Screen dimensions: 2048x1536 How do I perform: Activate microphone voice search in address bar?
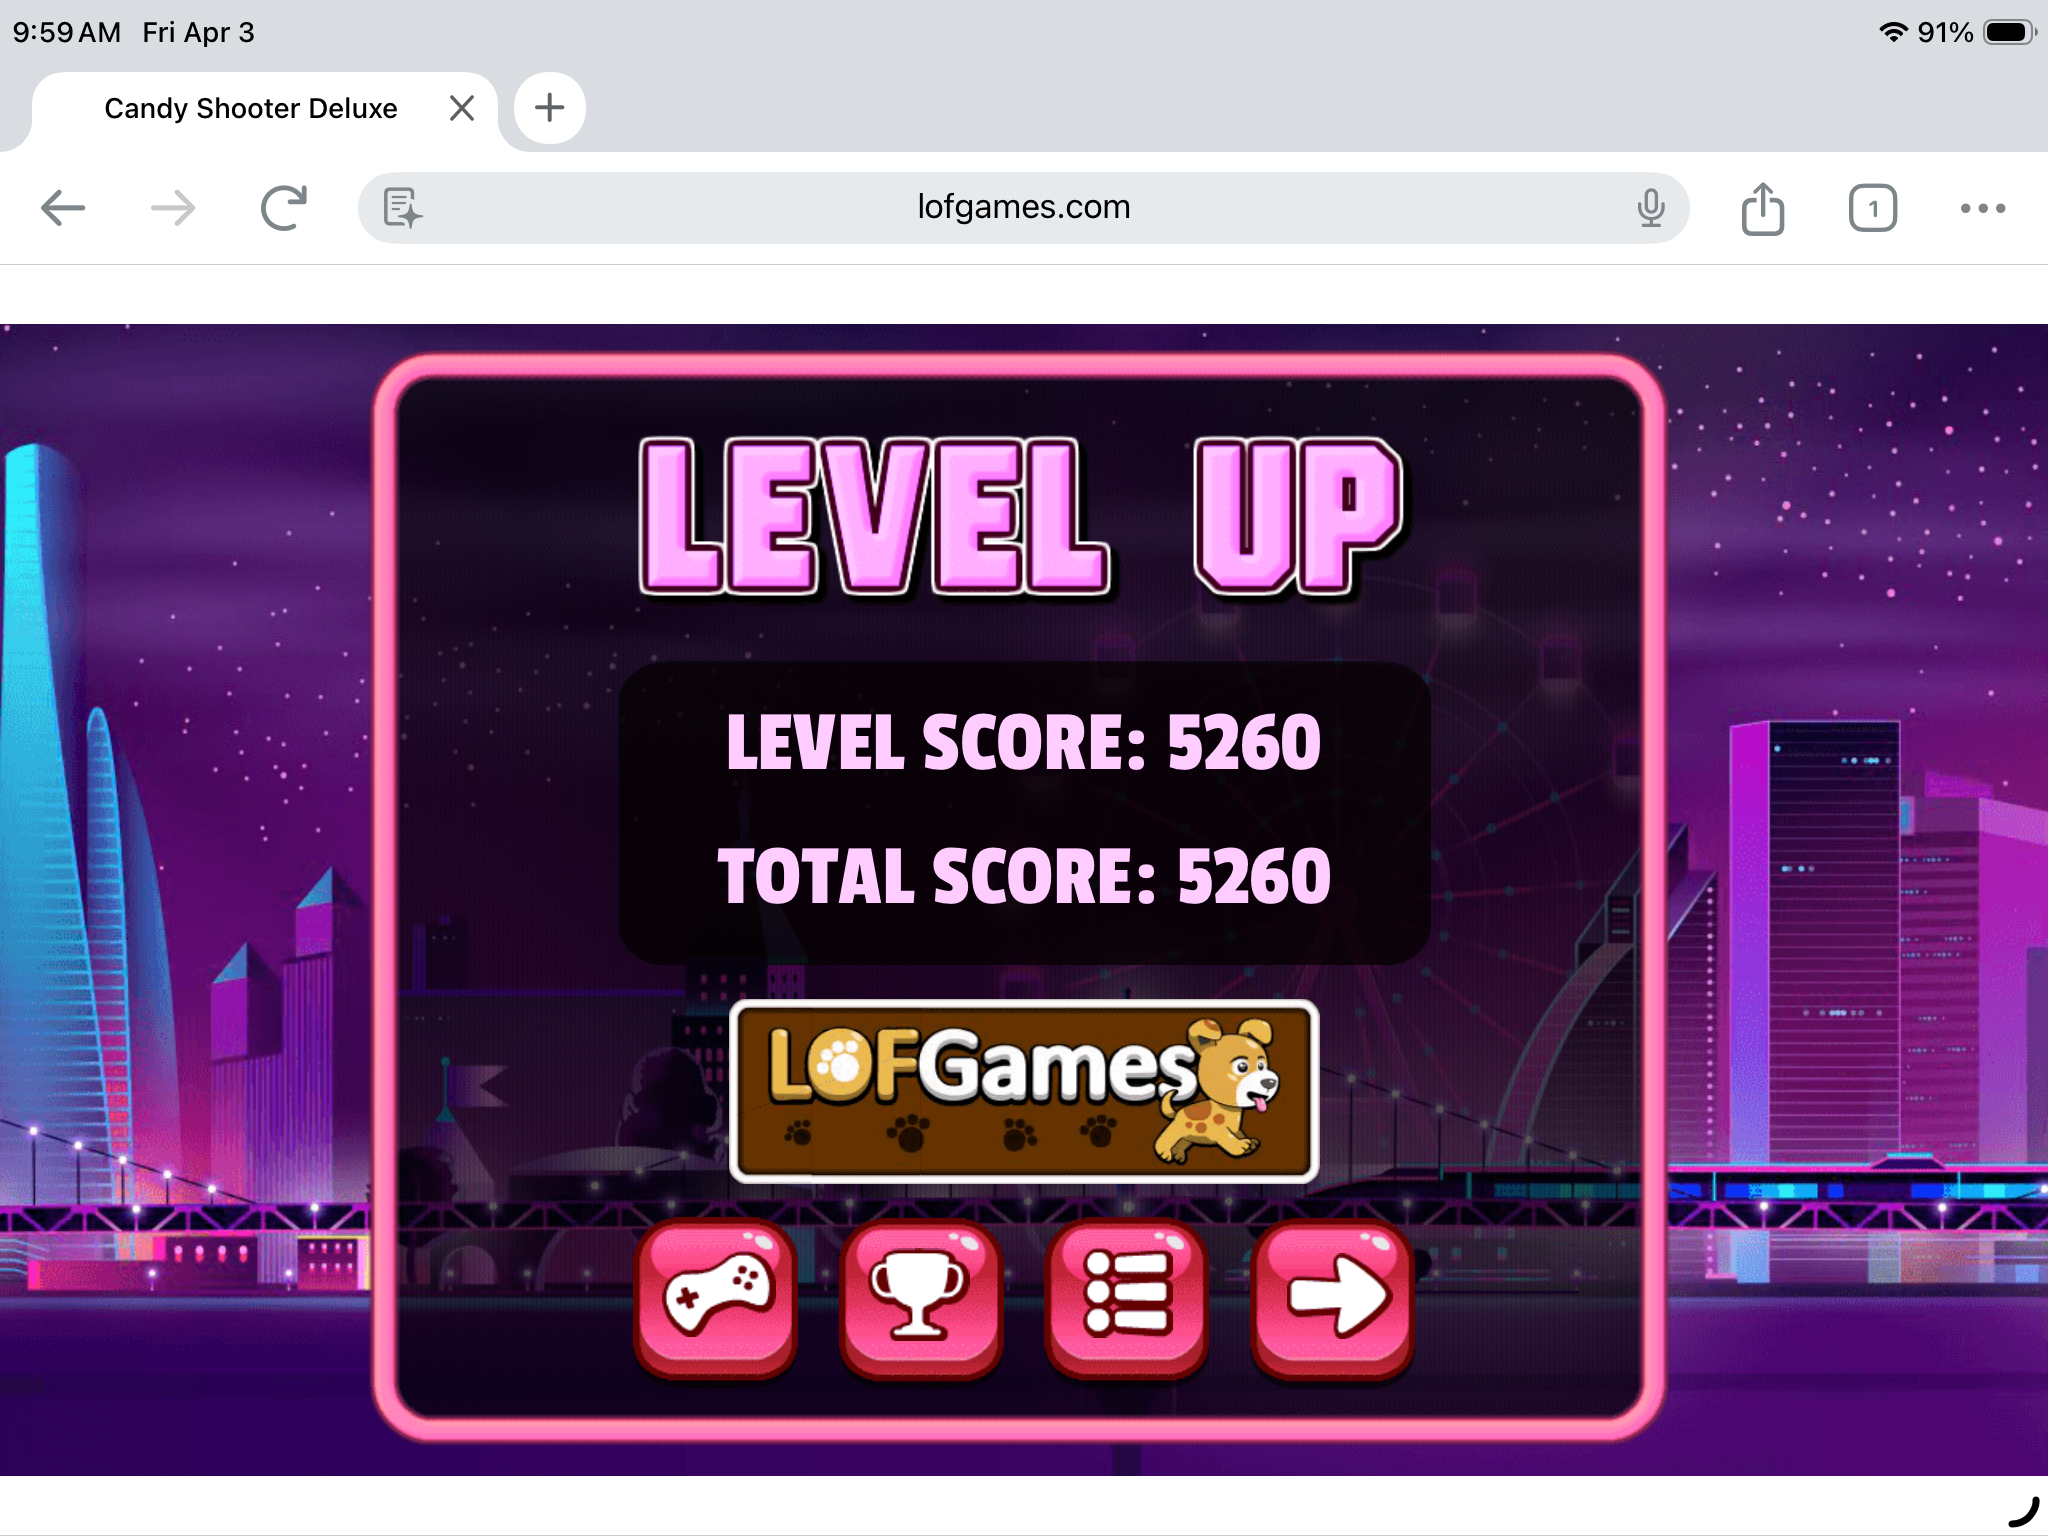coord(1651,208)
